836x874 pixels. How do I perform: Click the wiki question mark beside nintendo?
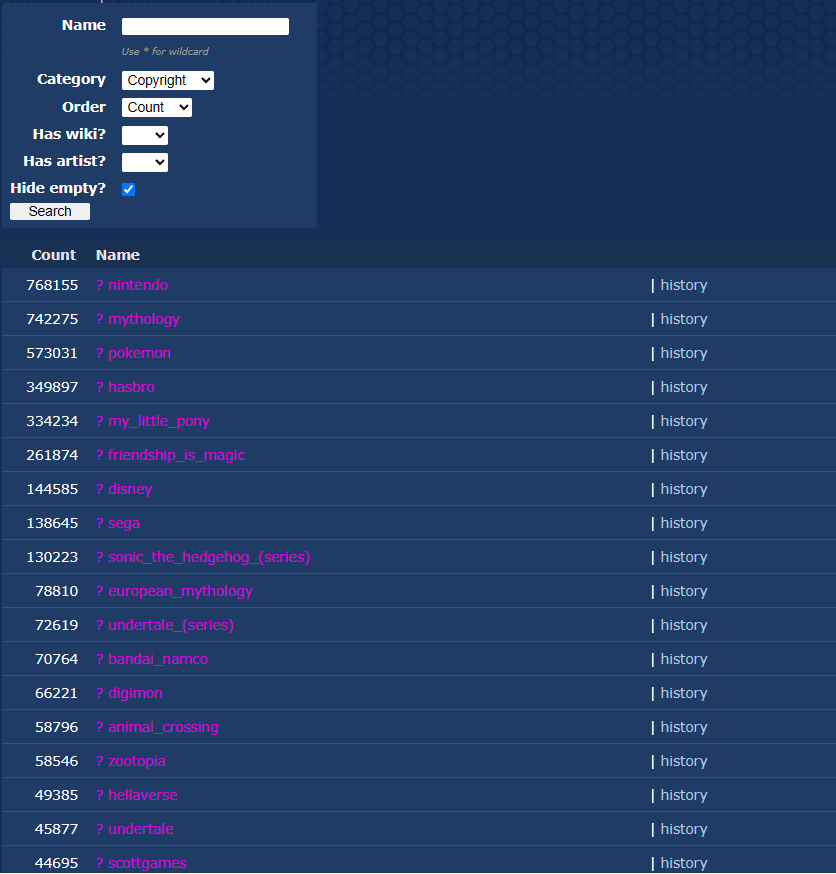click(x=100, y=285)
